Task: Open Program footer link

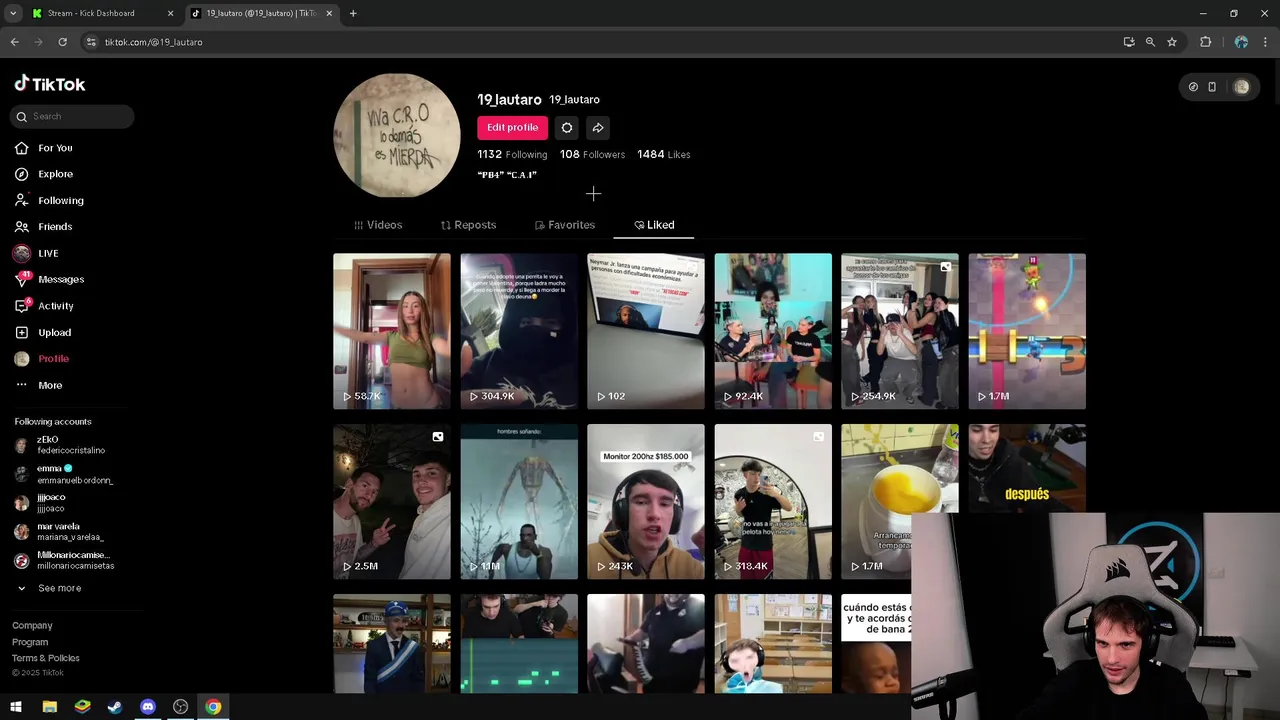Action: click(30, 642)
